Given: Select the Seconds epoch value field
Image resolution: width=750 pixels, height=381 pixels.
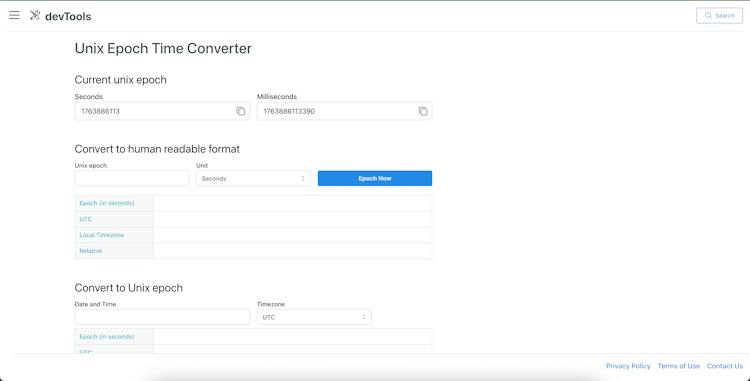Looking at the screenshot, I should pos(162,111).
